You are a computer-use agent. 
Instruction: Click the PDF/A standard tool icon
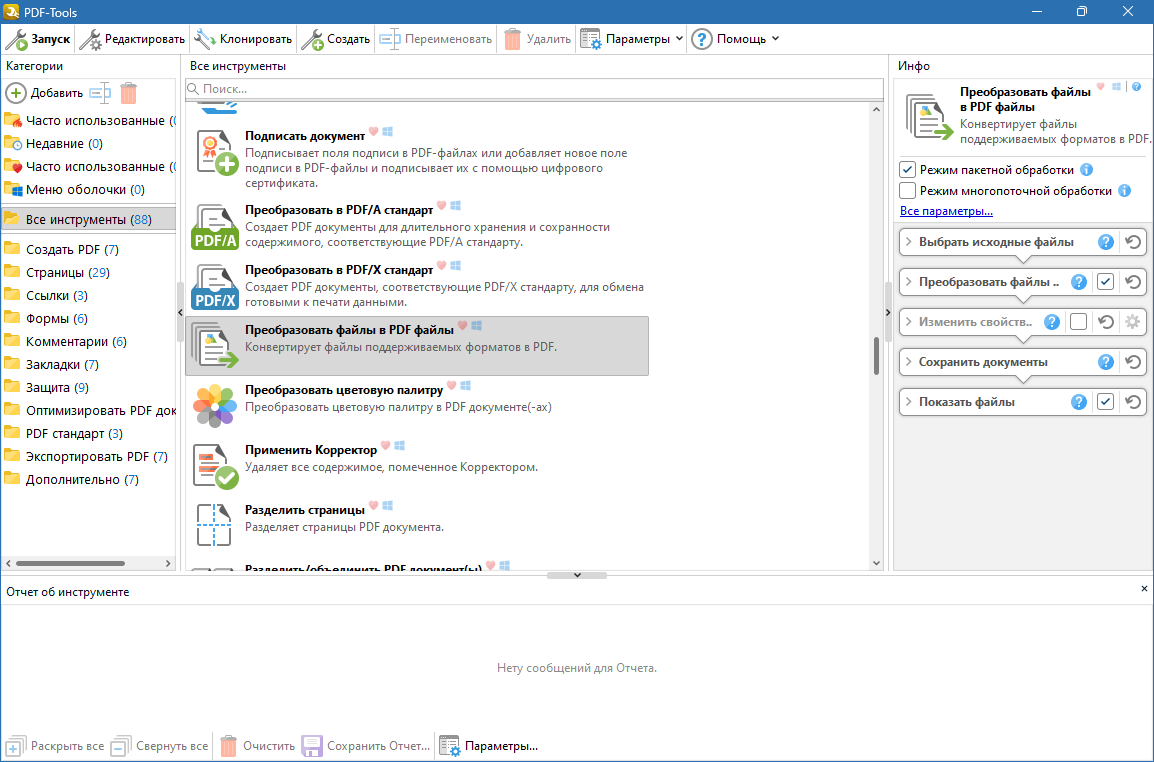pyautogui.click(x=215, y=227)
